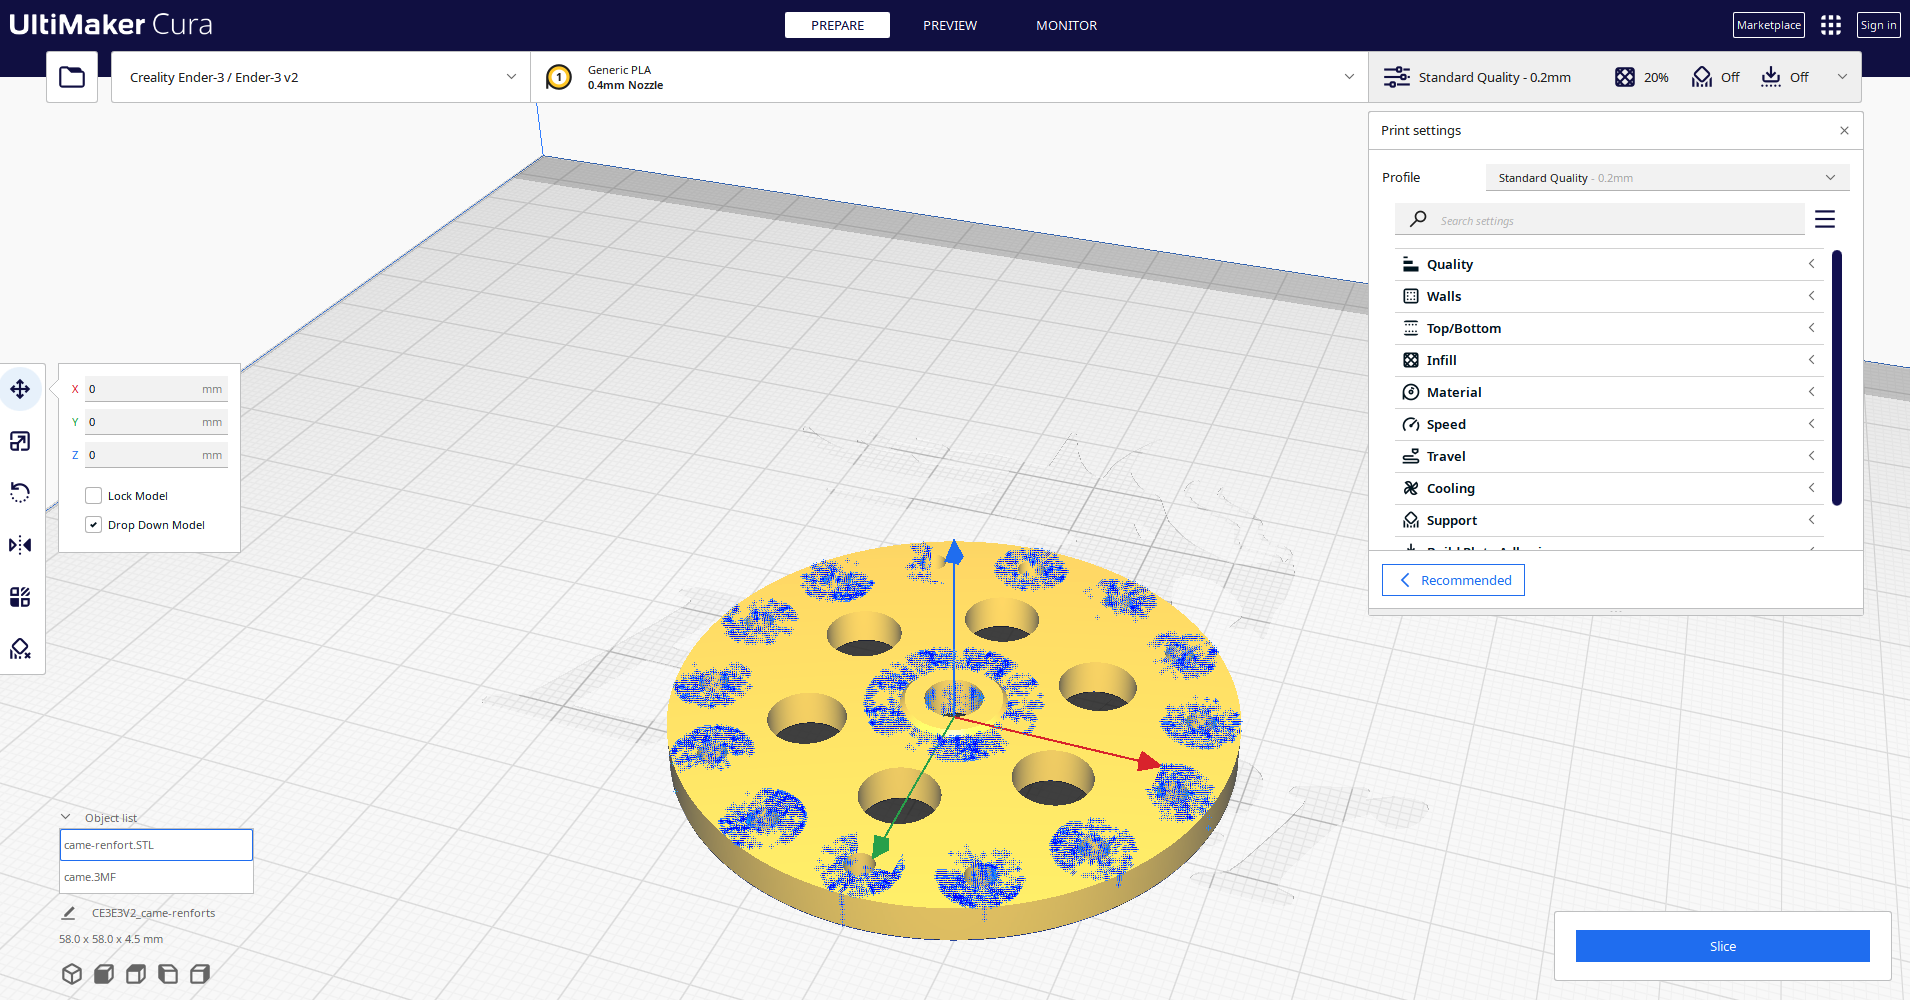Enable the Lock Model checkbox

tap(93, 495)
